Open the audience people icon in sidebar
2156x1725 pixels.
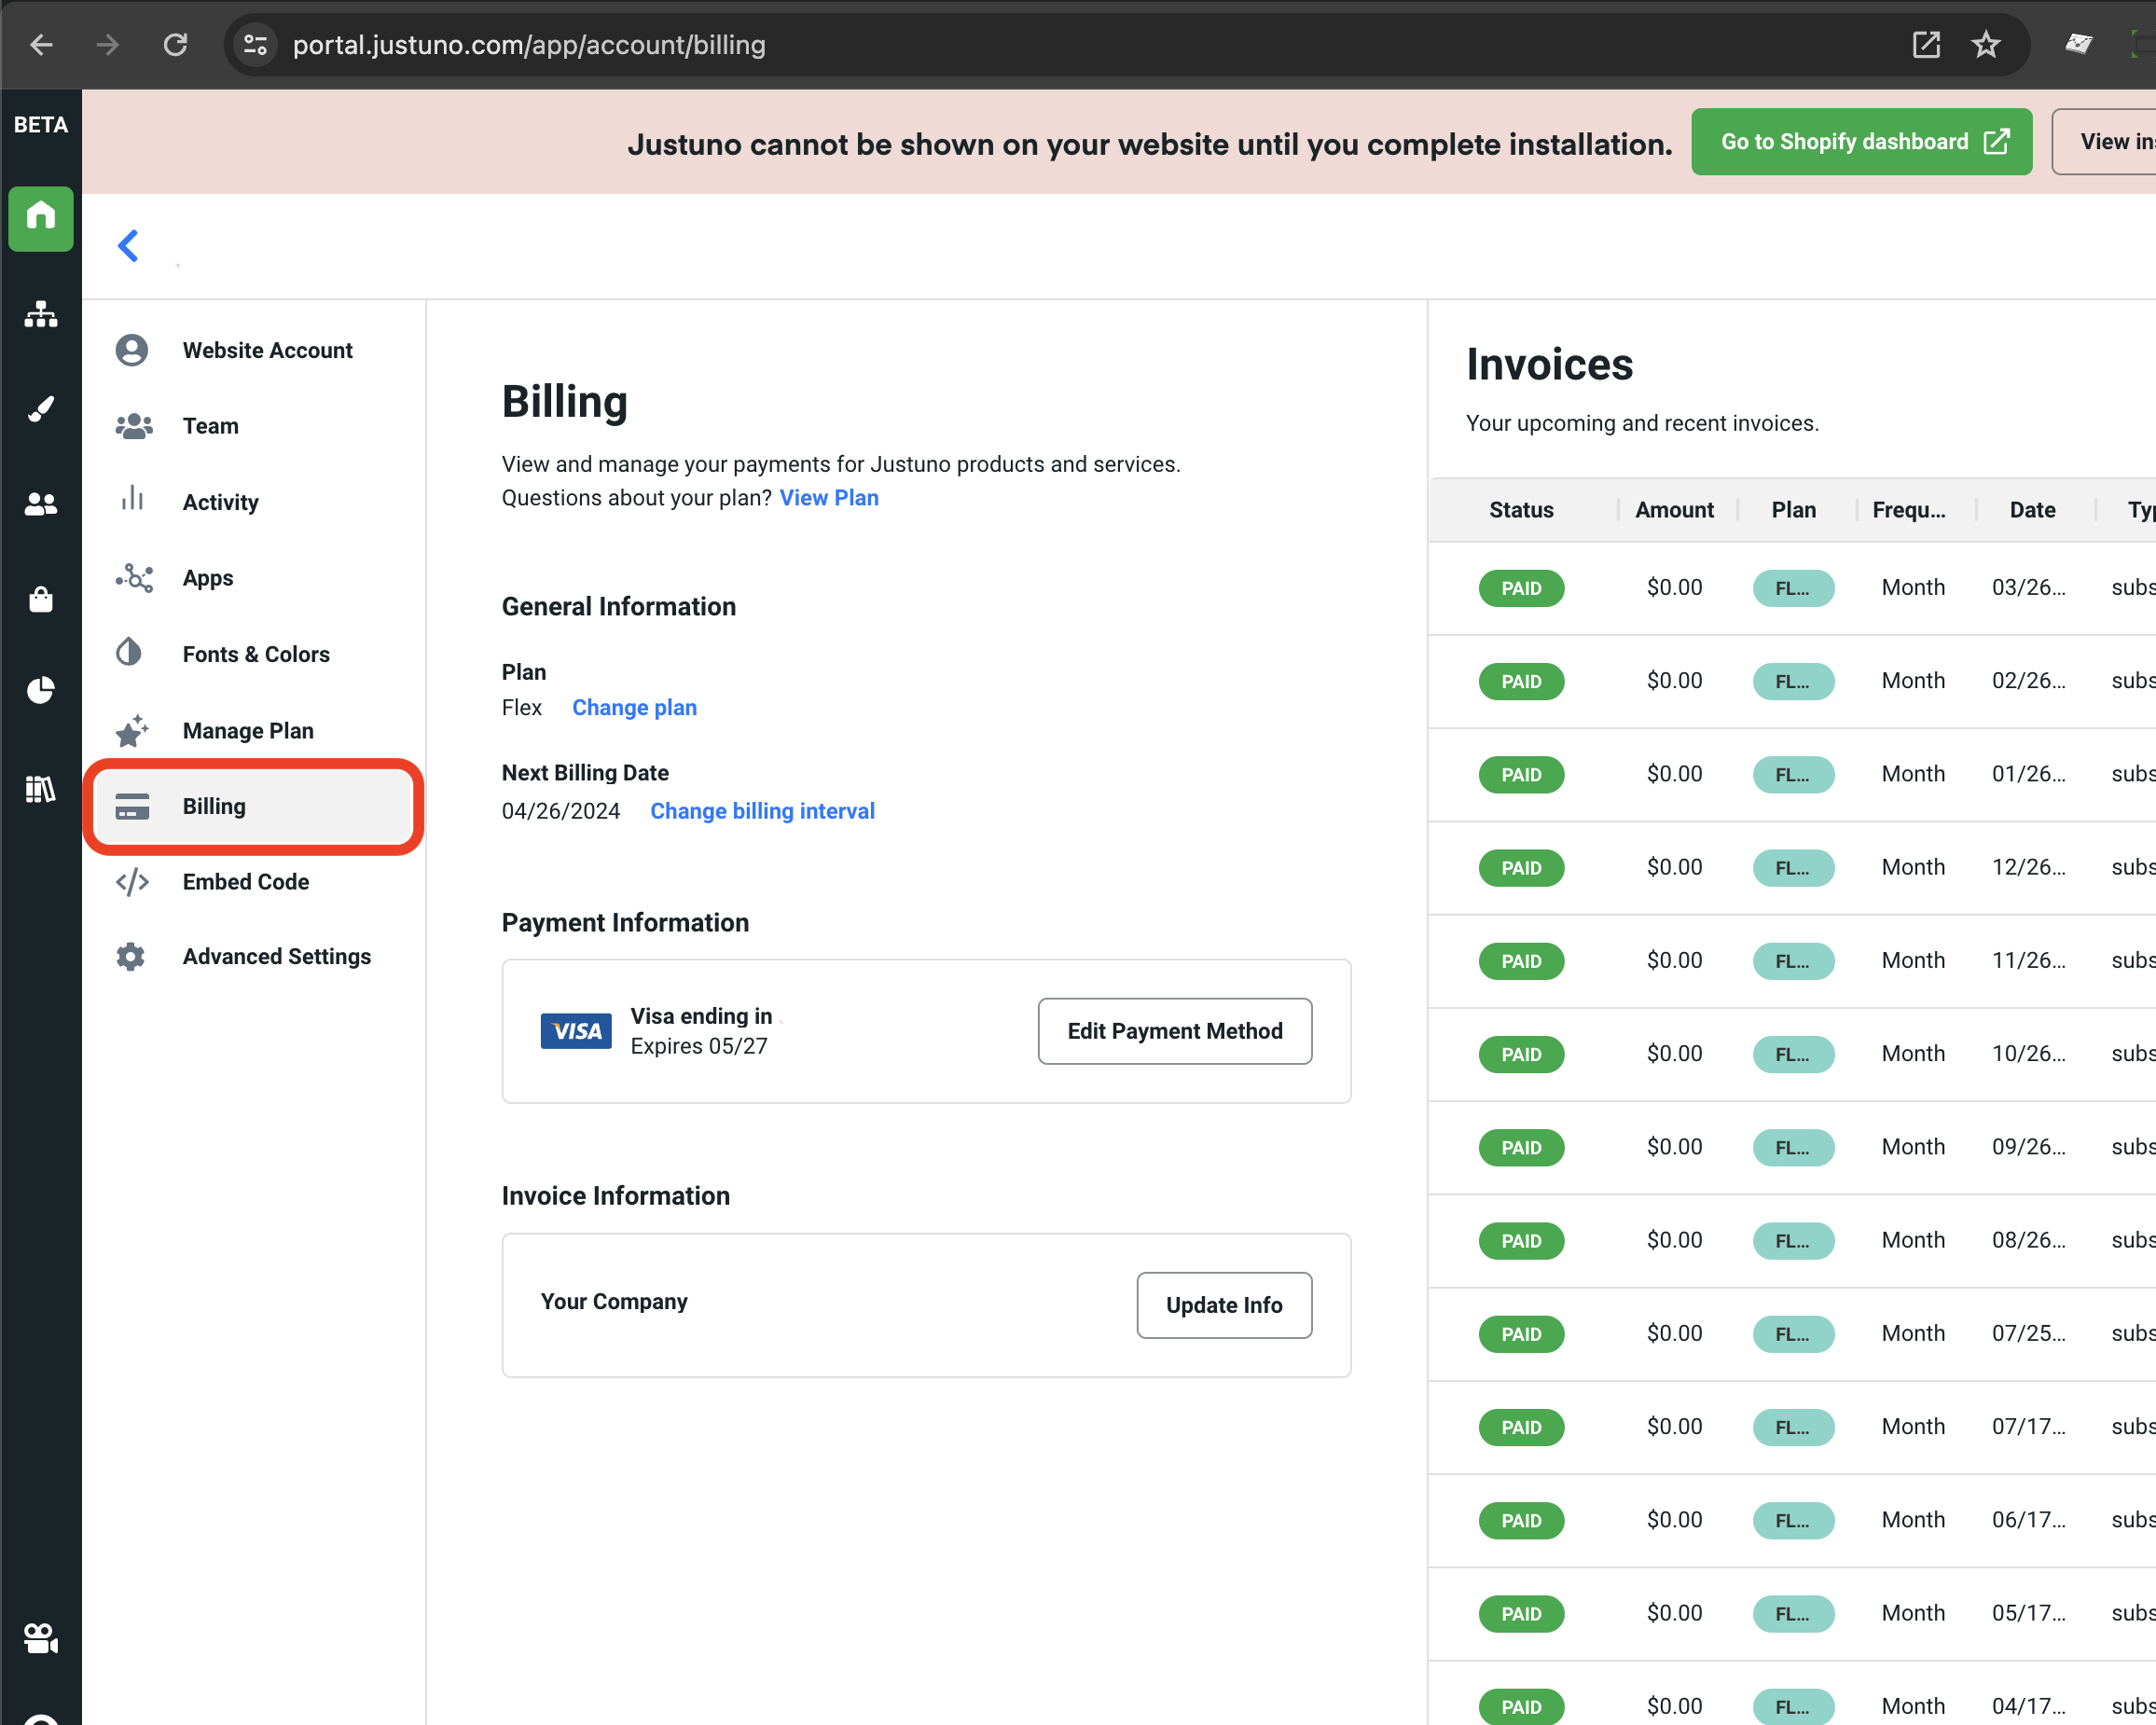tap(41, 504)
